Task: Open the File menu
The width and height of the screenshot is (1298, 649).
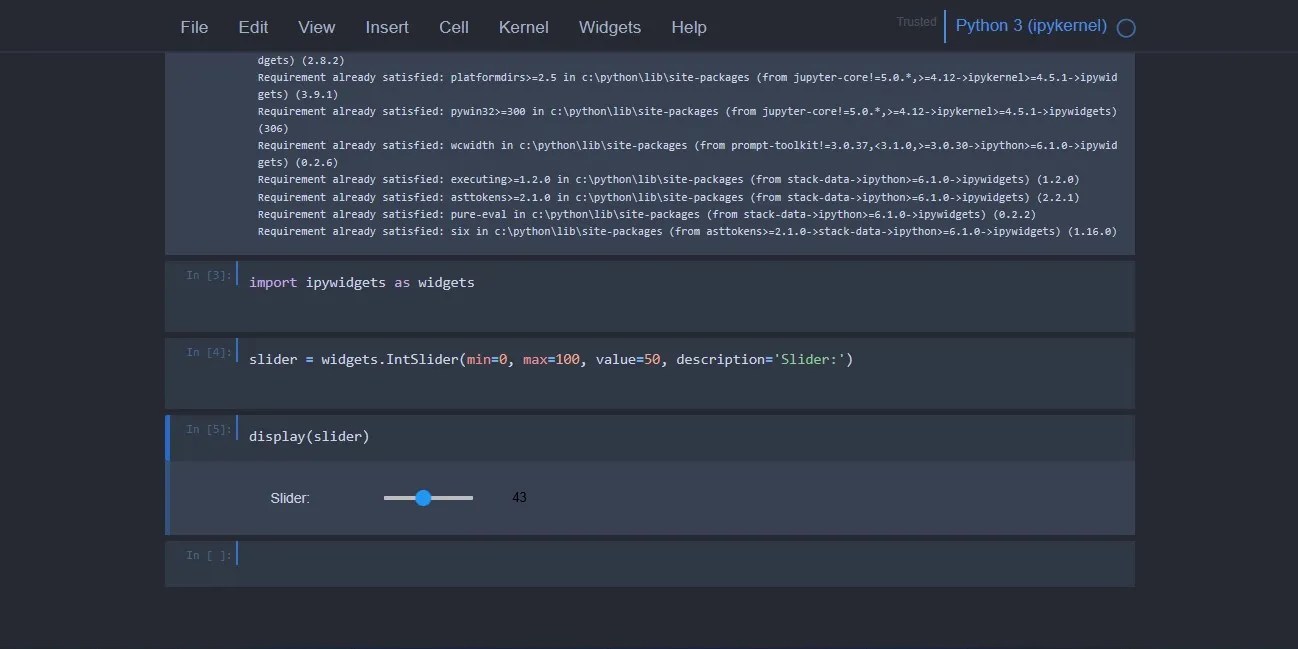Action: pos(194,27)
